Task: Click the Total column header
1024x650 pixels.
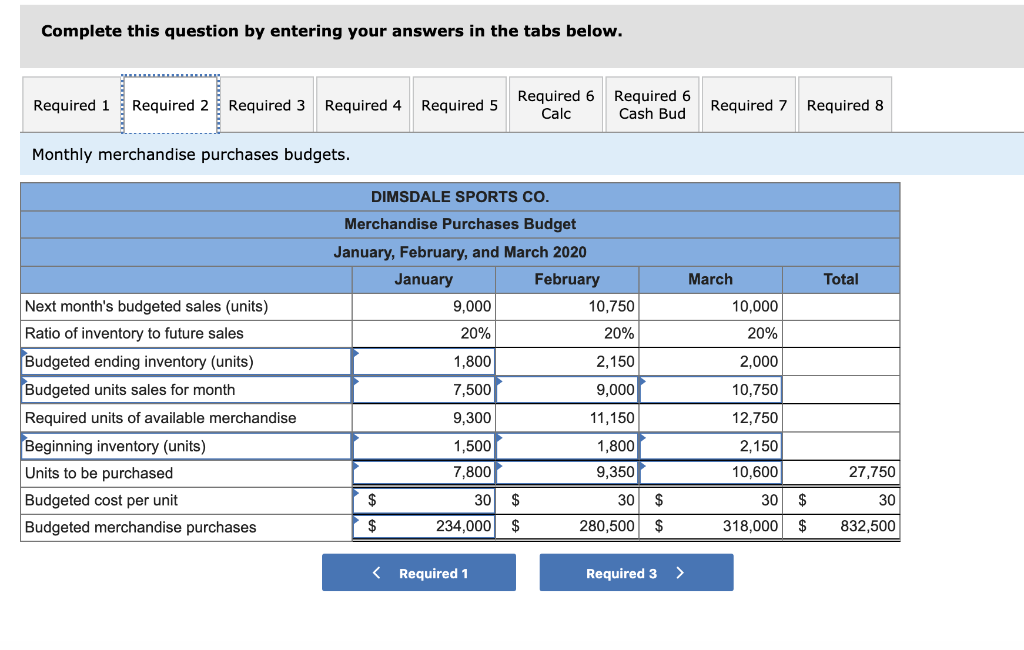Action: (841, 280)
